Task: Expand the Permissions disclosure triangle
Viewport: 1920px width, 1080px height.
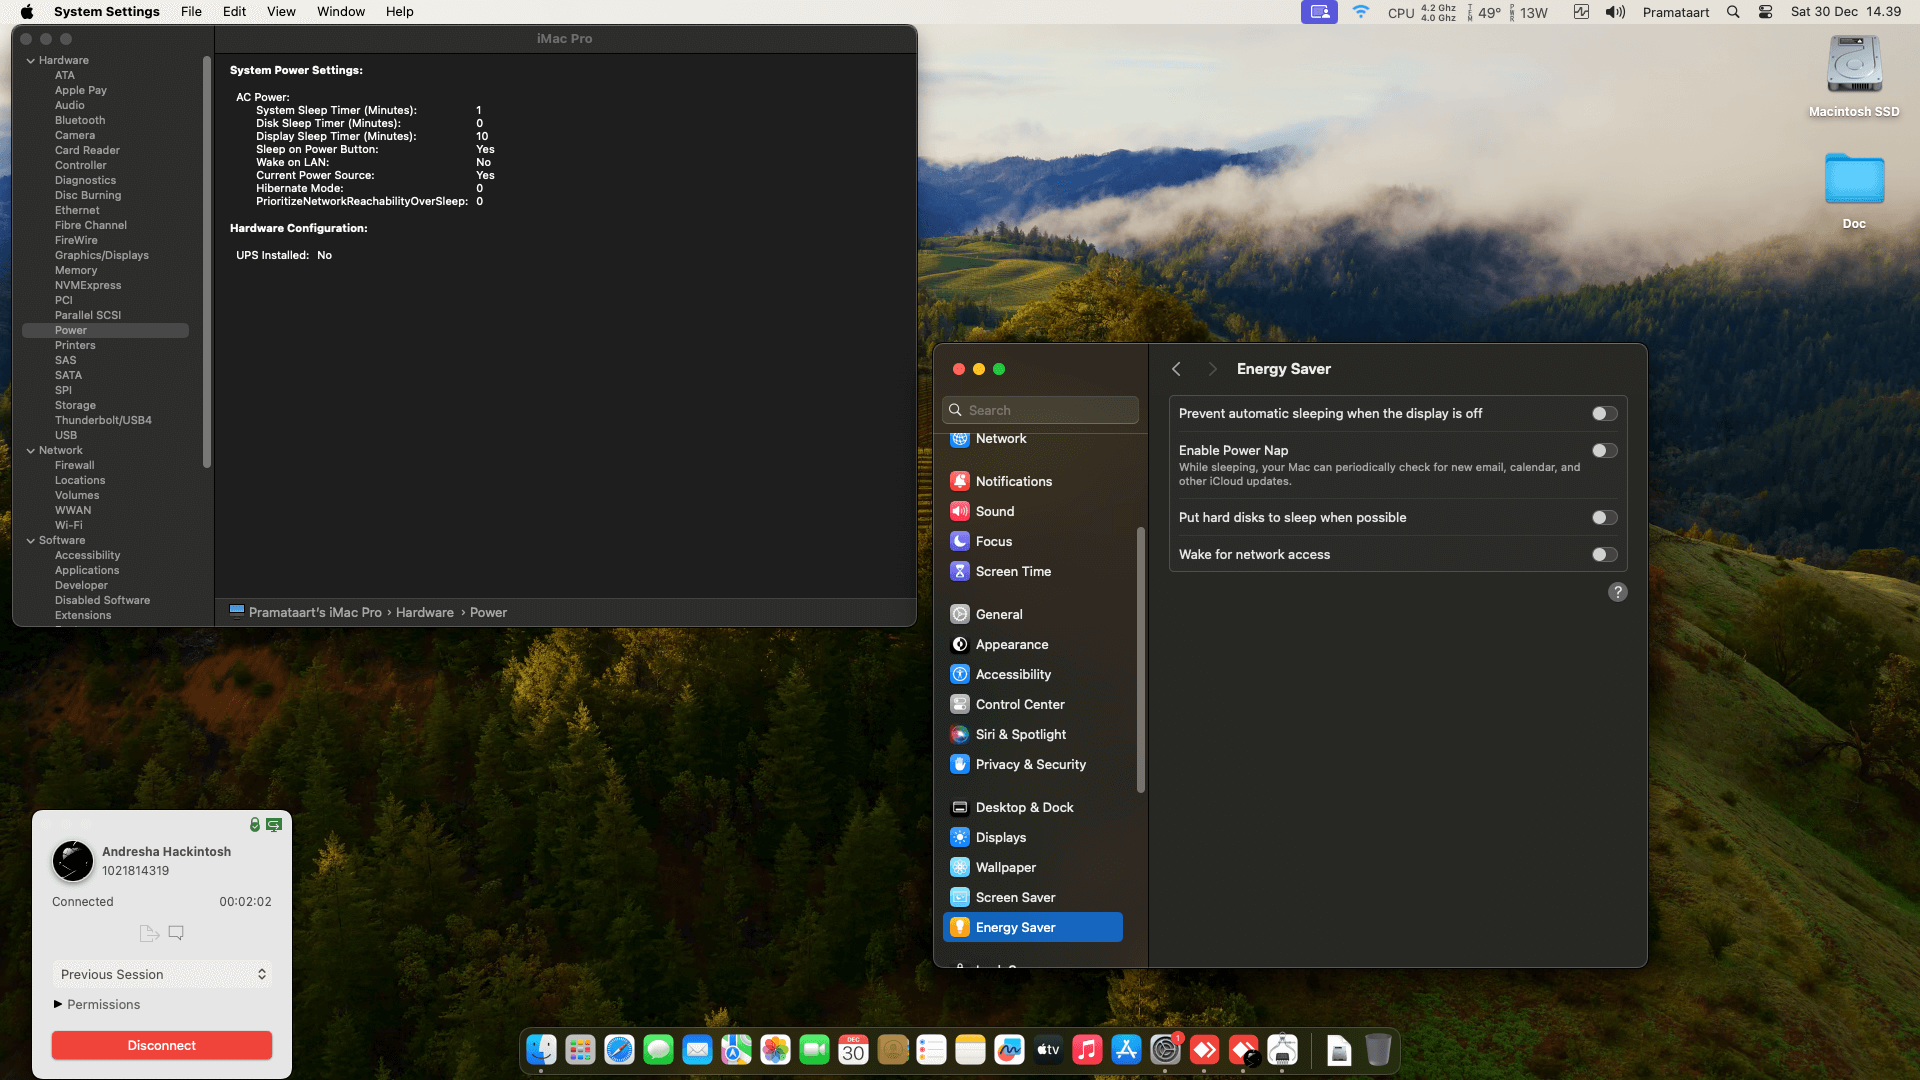Action: [58, 1004]
